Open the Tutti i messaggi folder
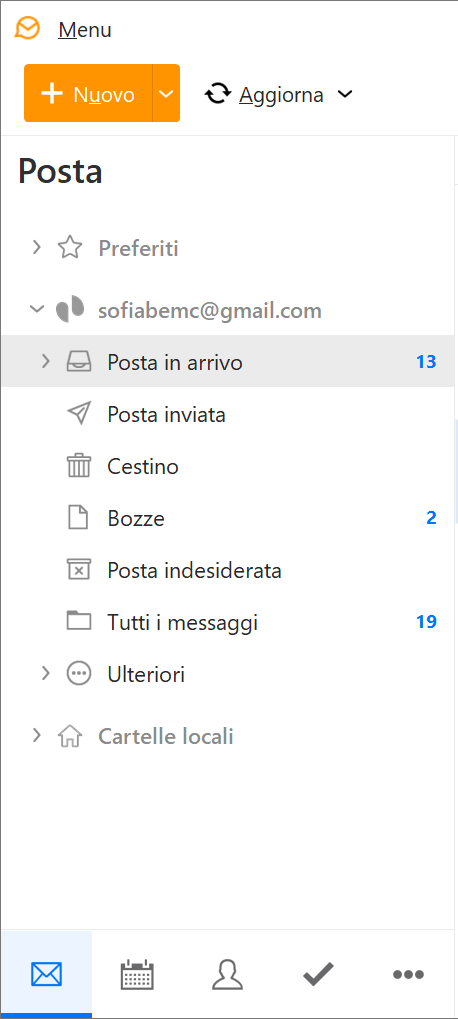 tap(227, 622)
